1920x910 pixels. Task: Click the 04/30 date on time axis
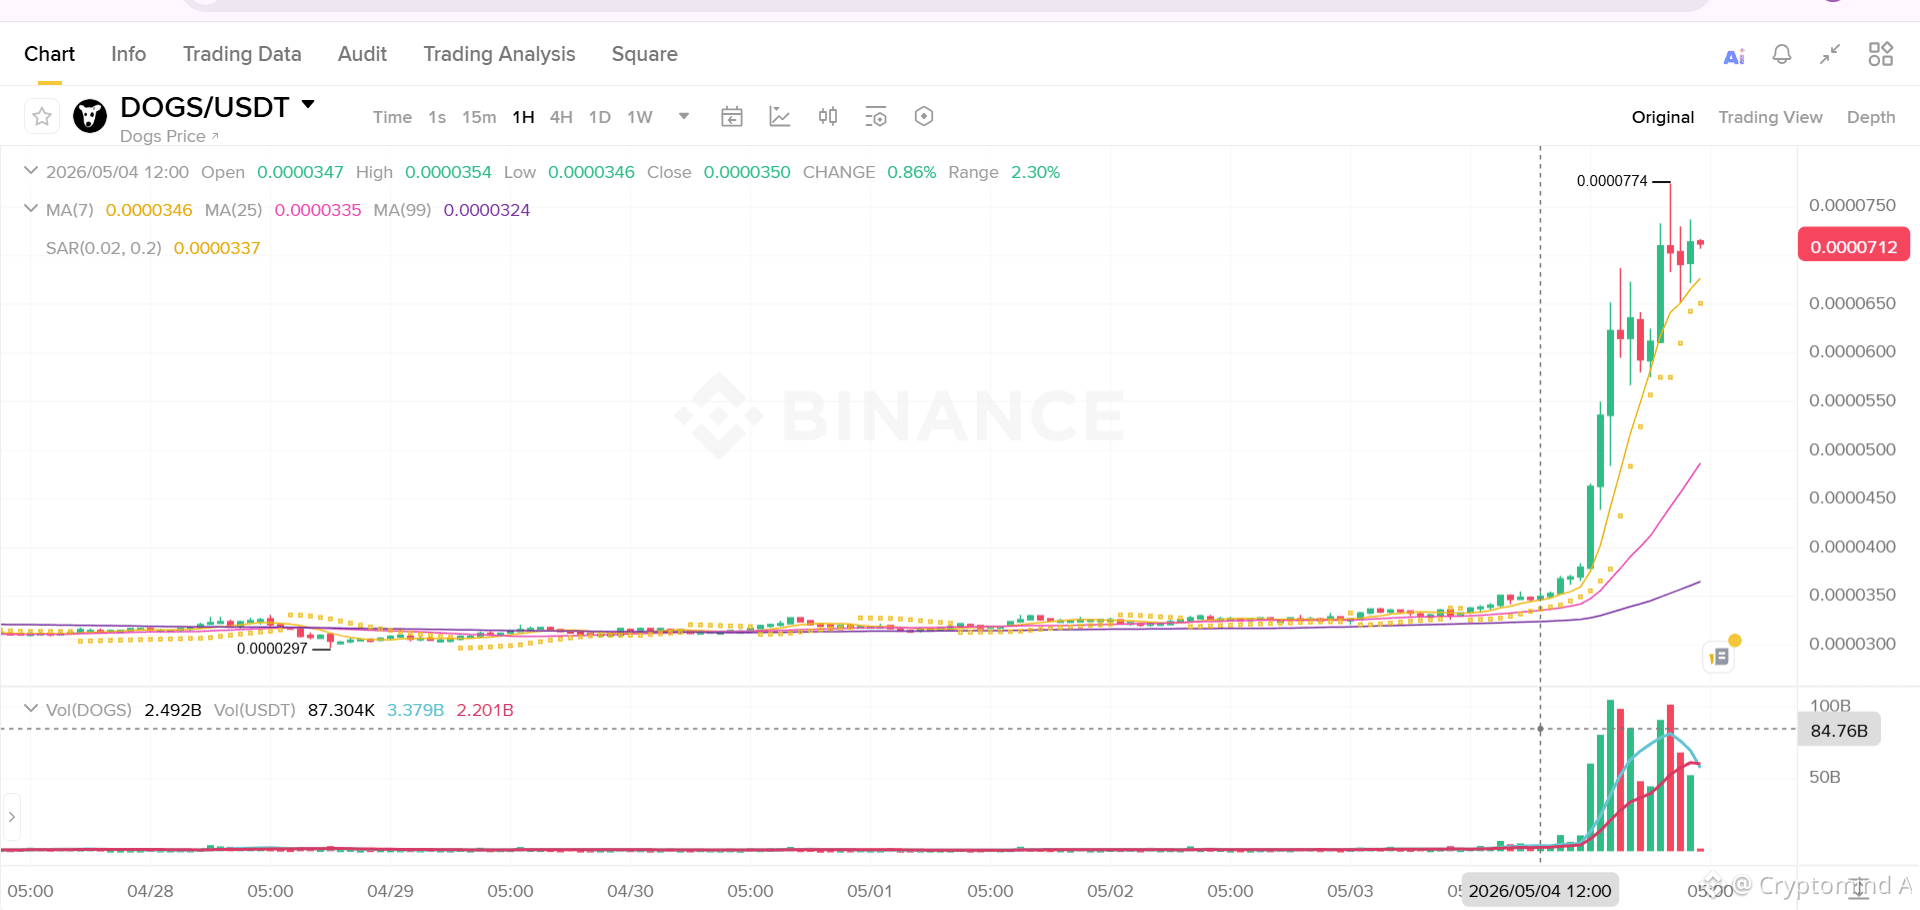pyautogui.click(x=630, y=891)
